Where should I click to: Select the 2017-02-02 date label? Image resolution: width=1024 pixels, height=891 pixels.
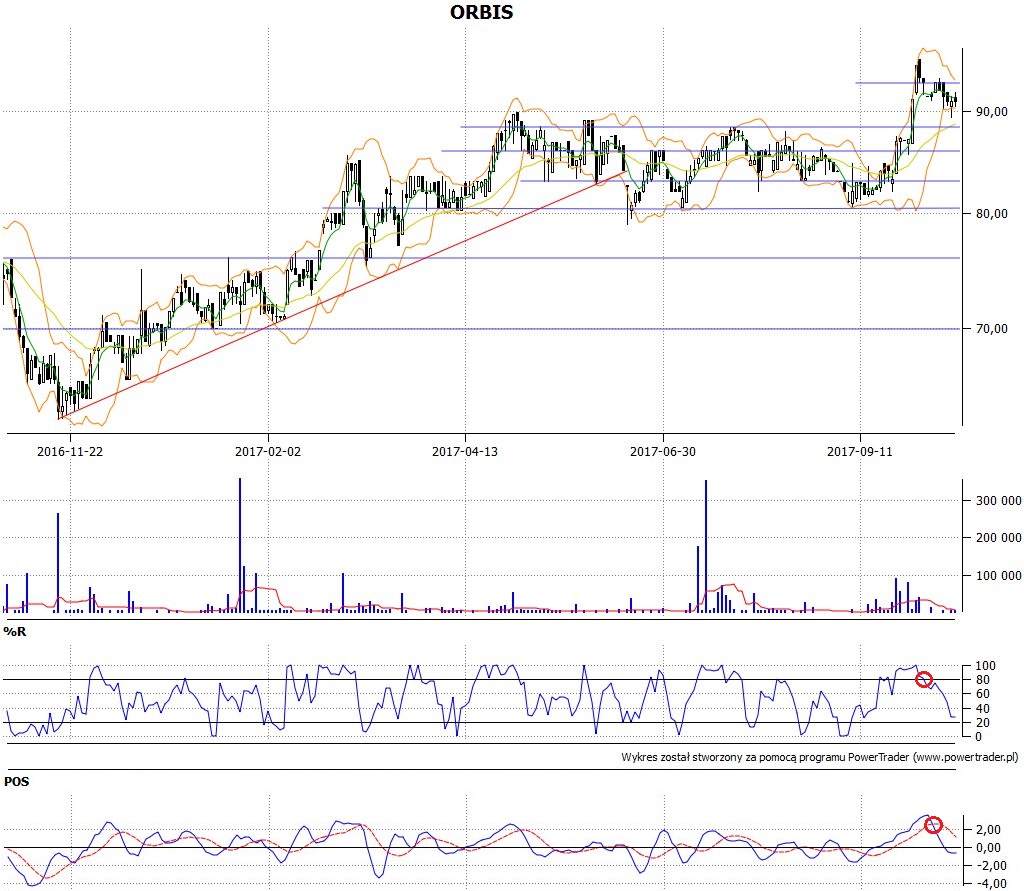tap(268, 451)
